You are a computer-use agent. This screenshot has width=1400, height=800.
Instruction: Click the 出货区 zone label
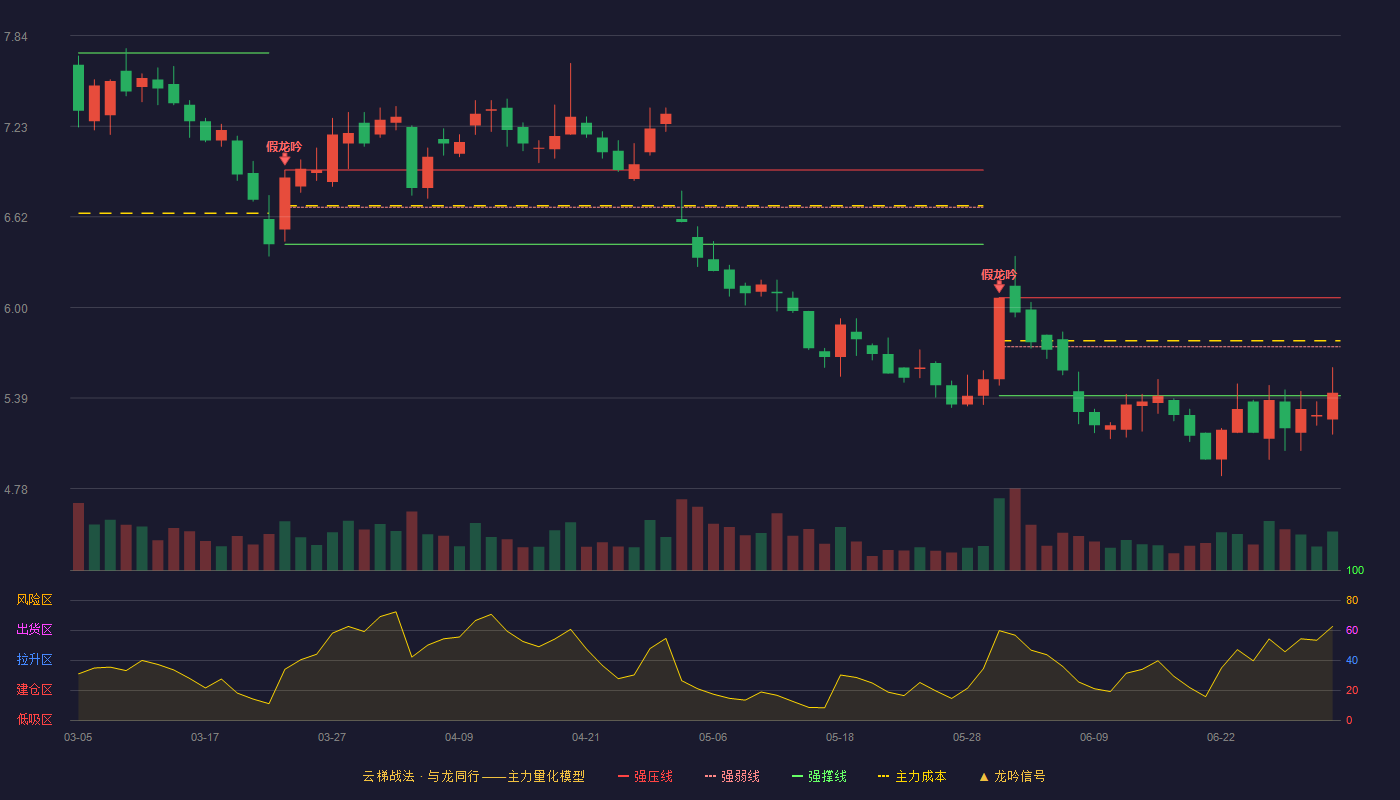click(34, 630)
